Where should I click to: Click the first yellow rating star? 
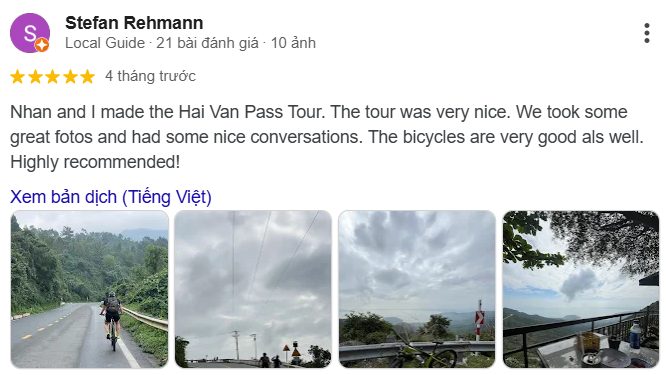pos(17,77)
